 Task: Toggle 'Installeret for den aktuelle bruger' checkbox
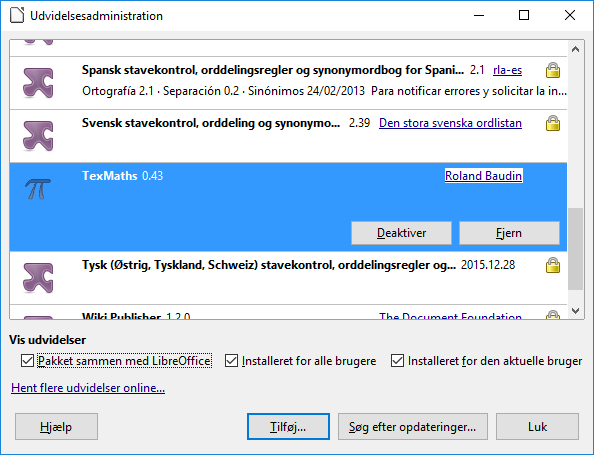pos(397,361)
